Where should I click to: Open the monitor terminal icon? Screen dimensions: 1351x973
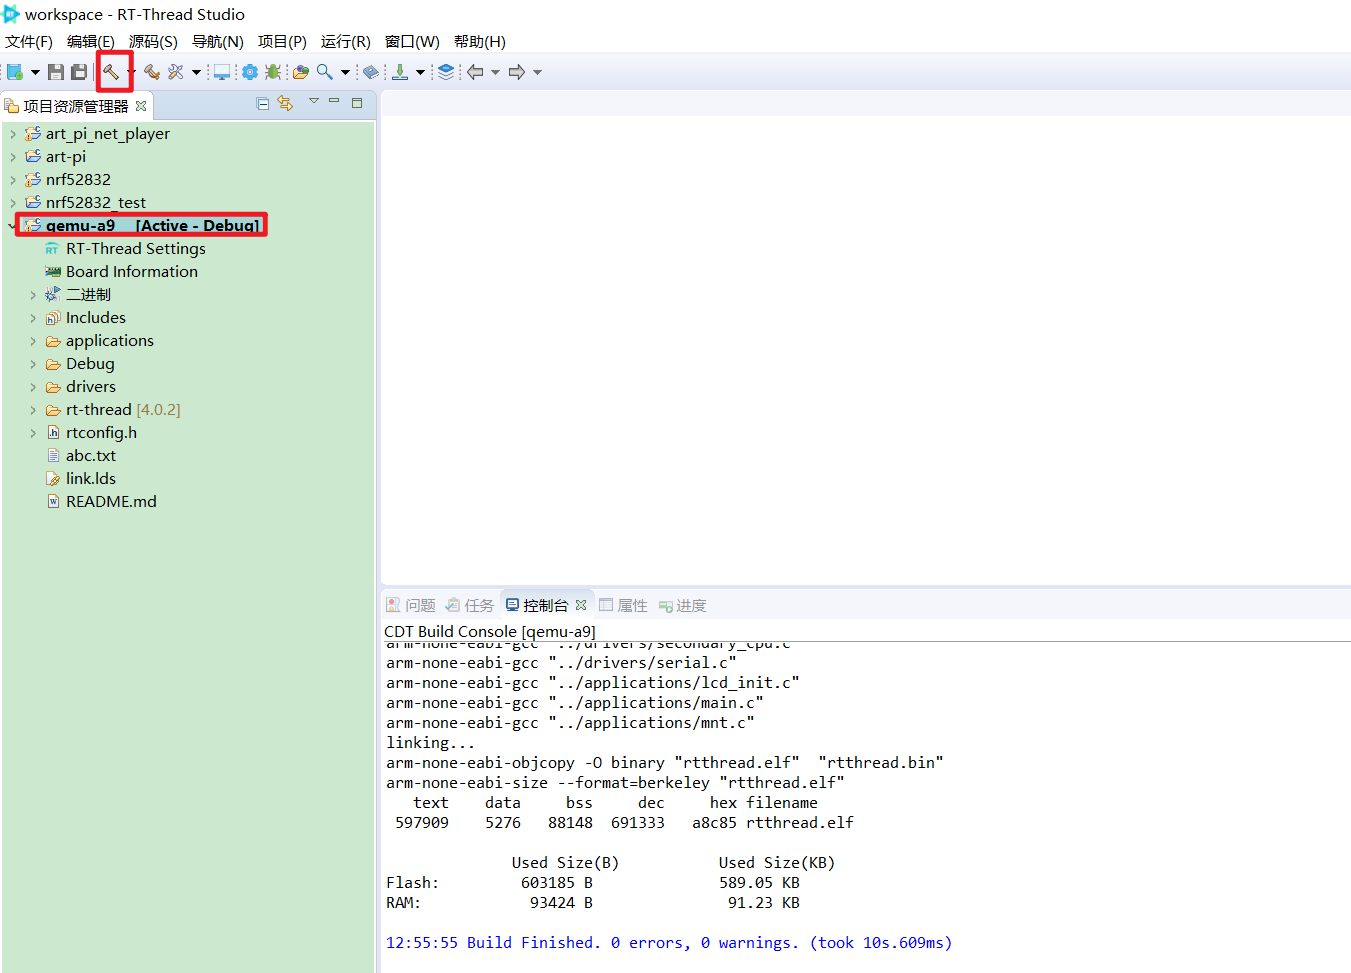pos(222,72)
